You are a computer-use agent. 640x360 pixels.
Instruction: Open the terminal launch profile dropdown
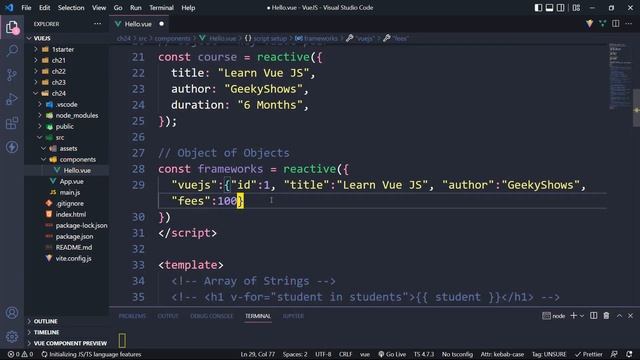pos(582,316)
